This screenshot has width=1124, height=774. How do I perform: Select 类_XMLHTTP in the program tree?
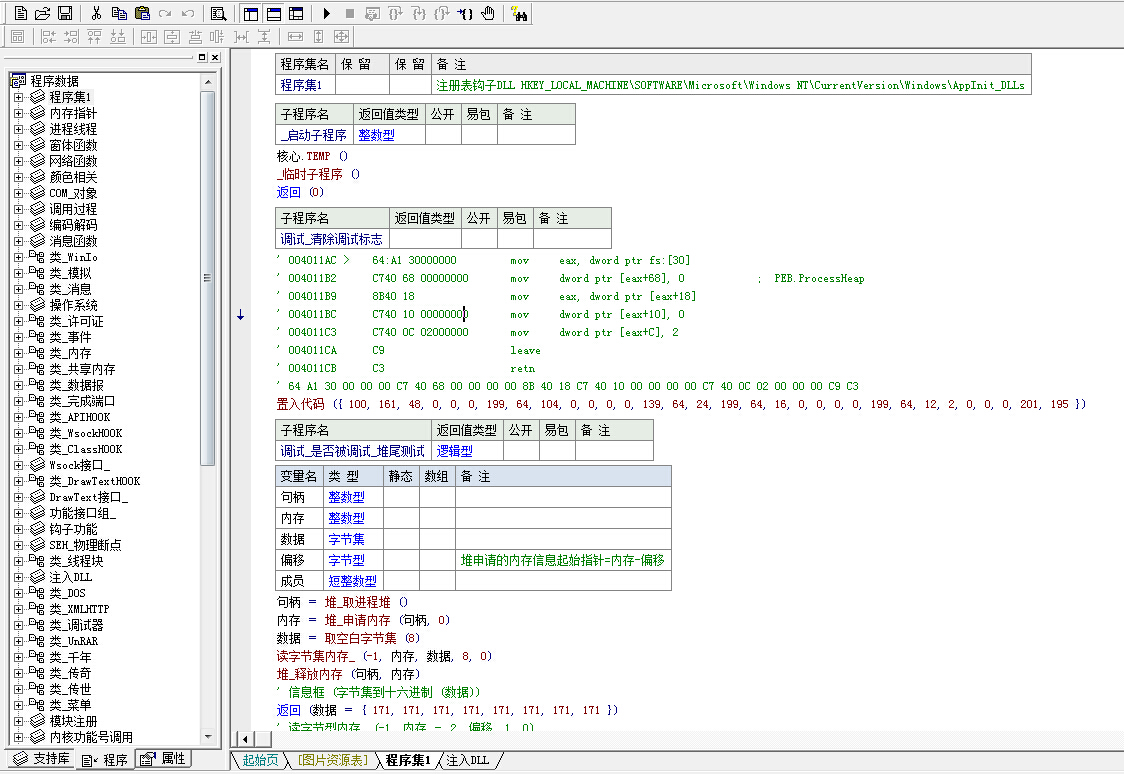click(x=79, y=609)
